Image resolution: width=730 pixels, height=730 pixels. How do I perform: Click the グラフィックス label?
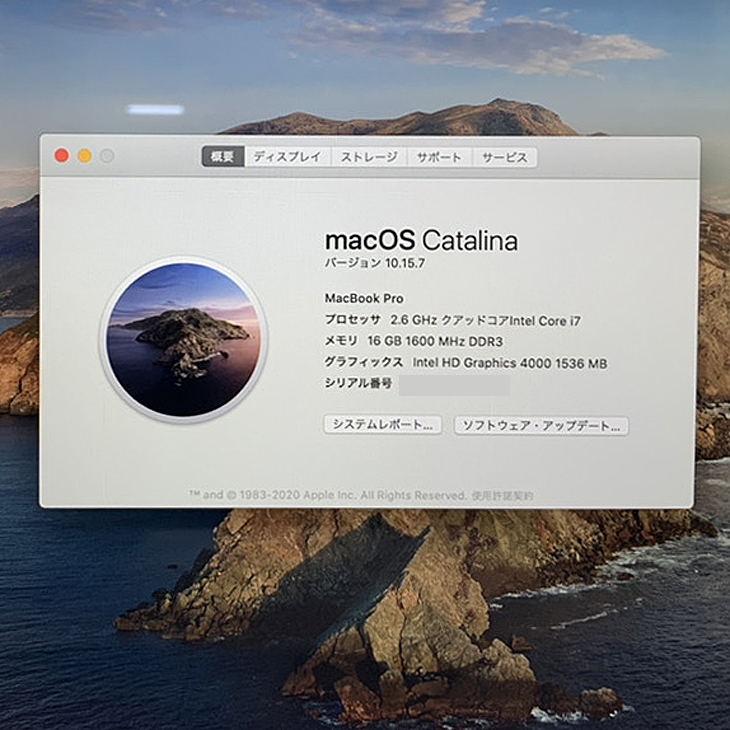point(364,362)
